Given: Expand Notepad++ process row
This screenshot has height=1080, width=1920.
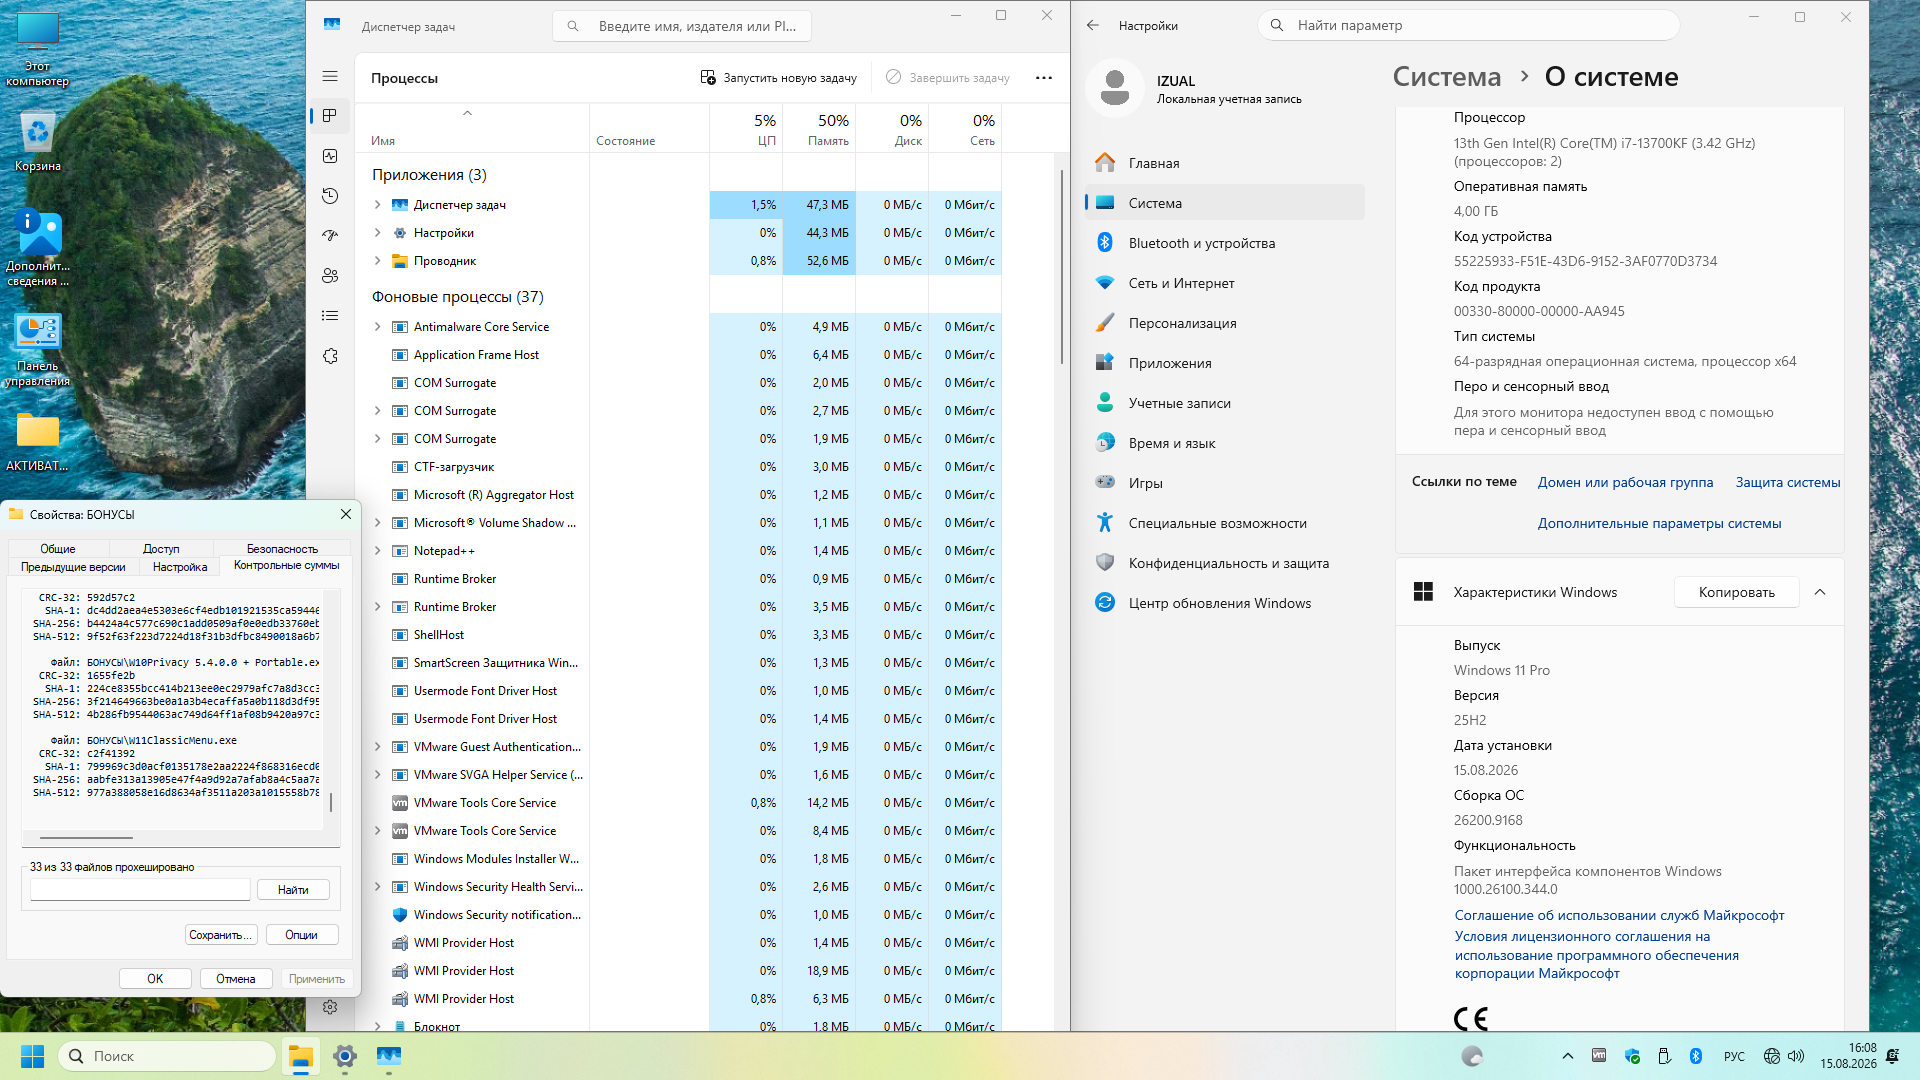Looking at the screenshot, I should tap(377, 551).
